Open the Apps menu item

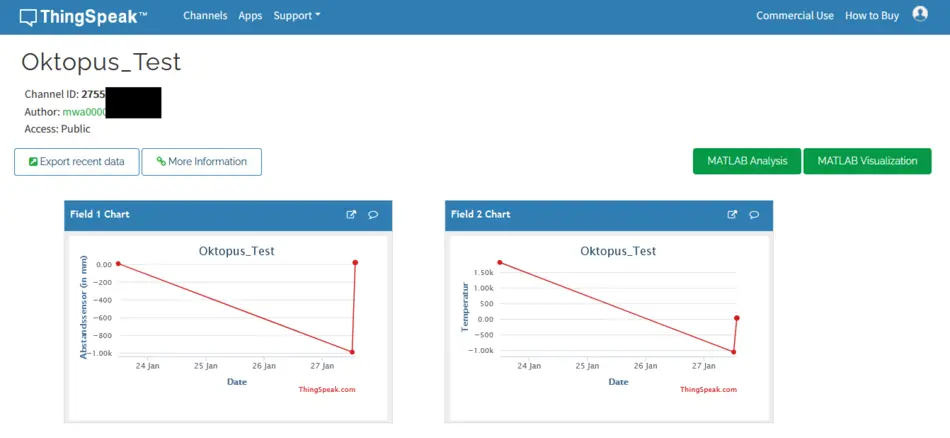250,16
